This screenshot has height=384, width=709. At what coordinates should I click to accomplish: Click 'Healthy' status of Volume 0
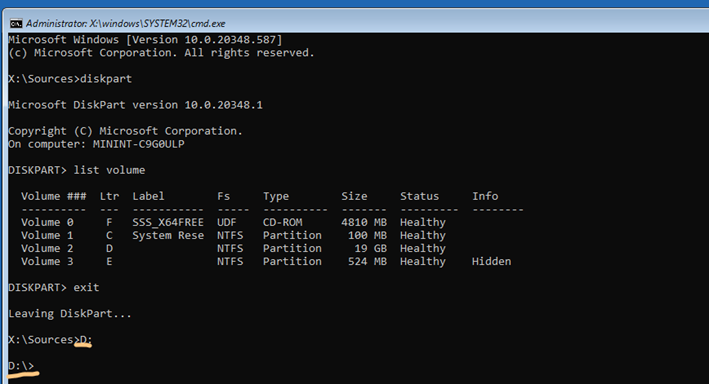(x=423, y=223)
